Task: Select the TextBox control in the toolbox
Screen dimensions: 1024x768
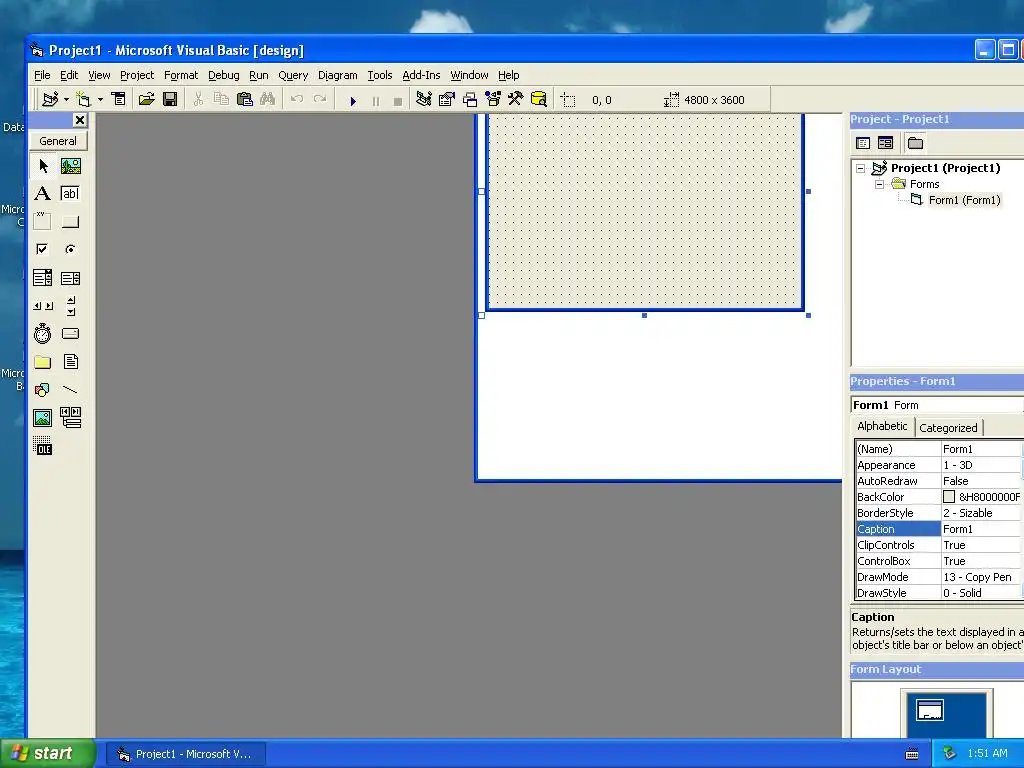Action: [x=71, y=193]
